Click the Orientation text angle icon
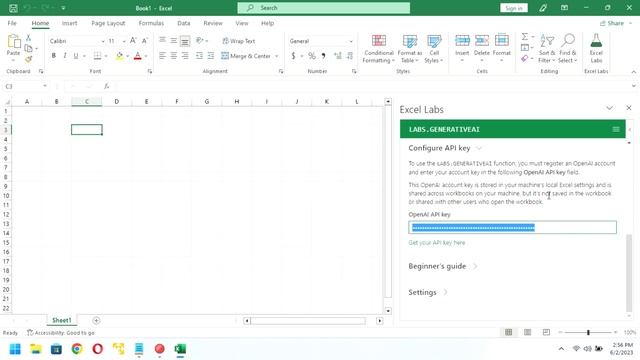 pyautogui.click(x=200, y=40)
